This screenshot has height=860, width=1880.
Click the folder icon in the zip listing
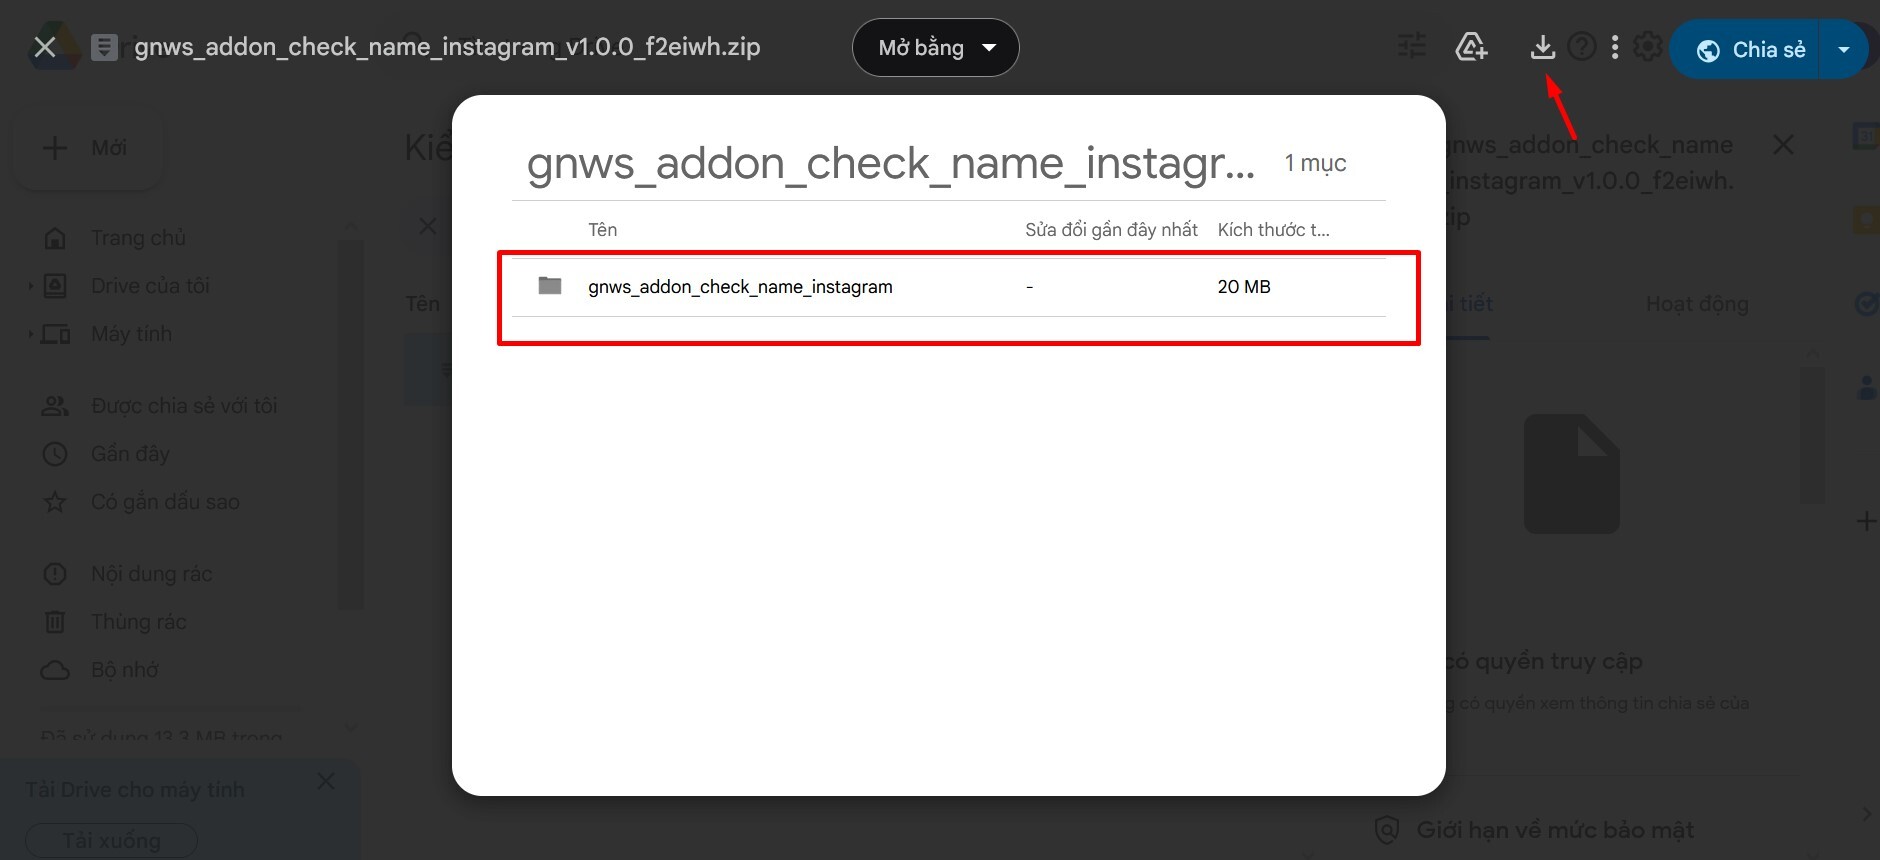(x=550, y=286)
